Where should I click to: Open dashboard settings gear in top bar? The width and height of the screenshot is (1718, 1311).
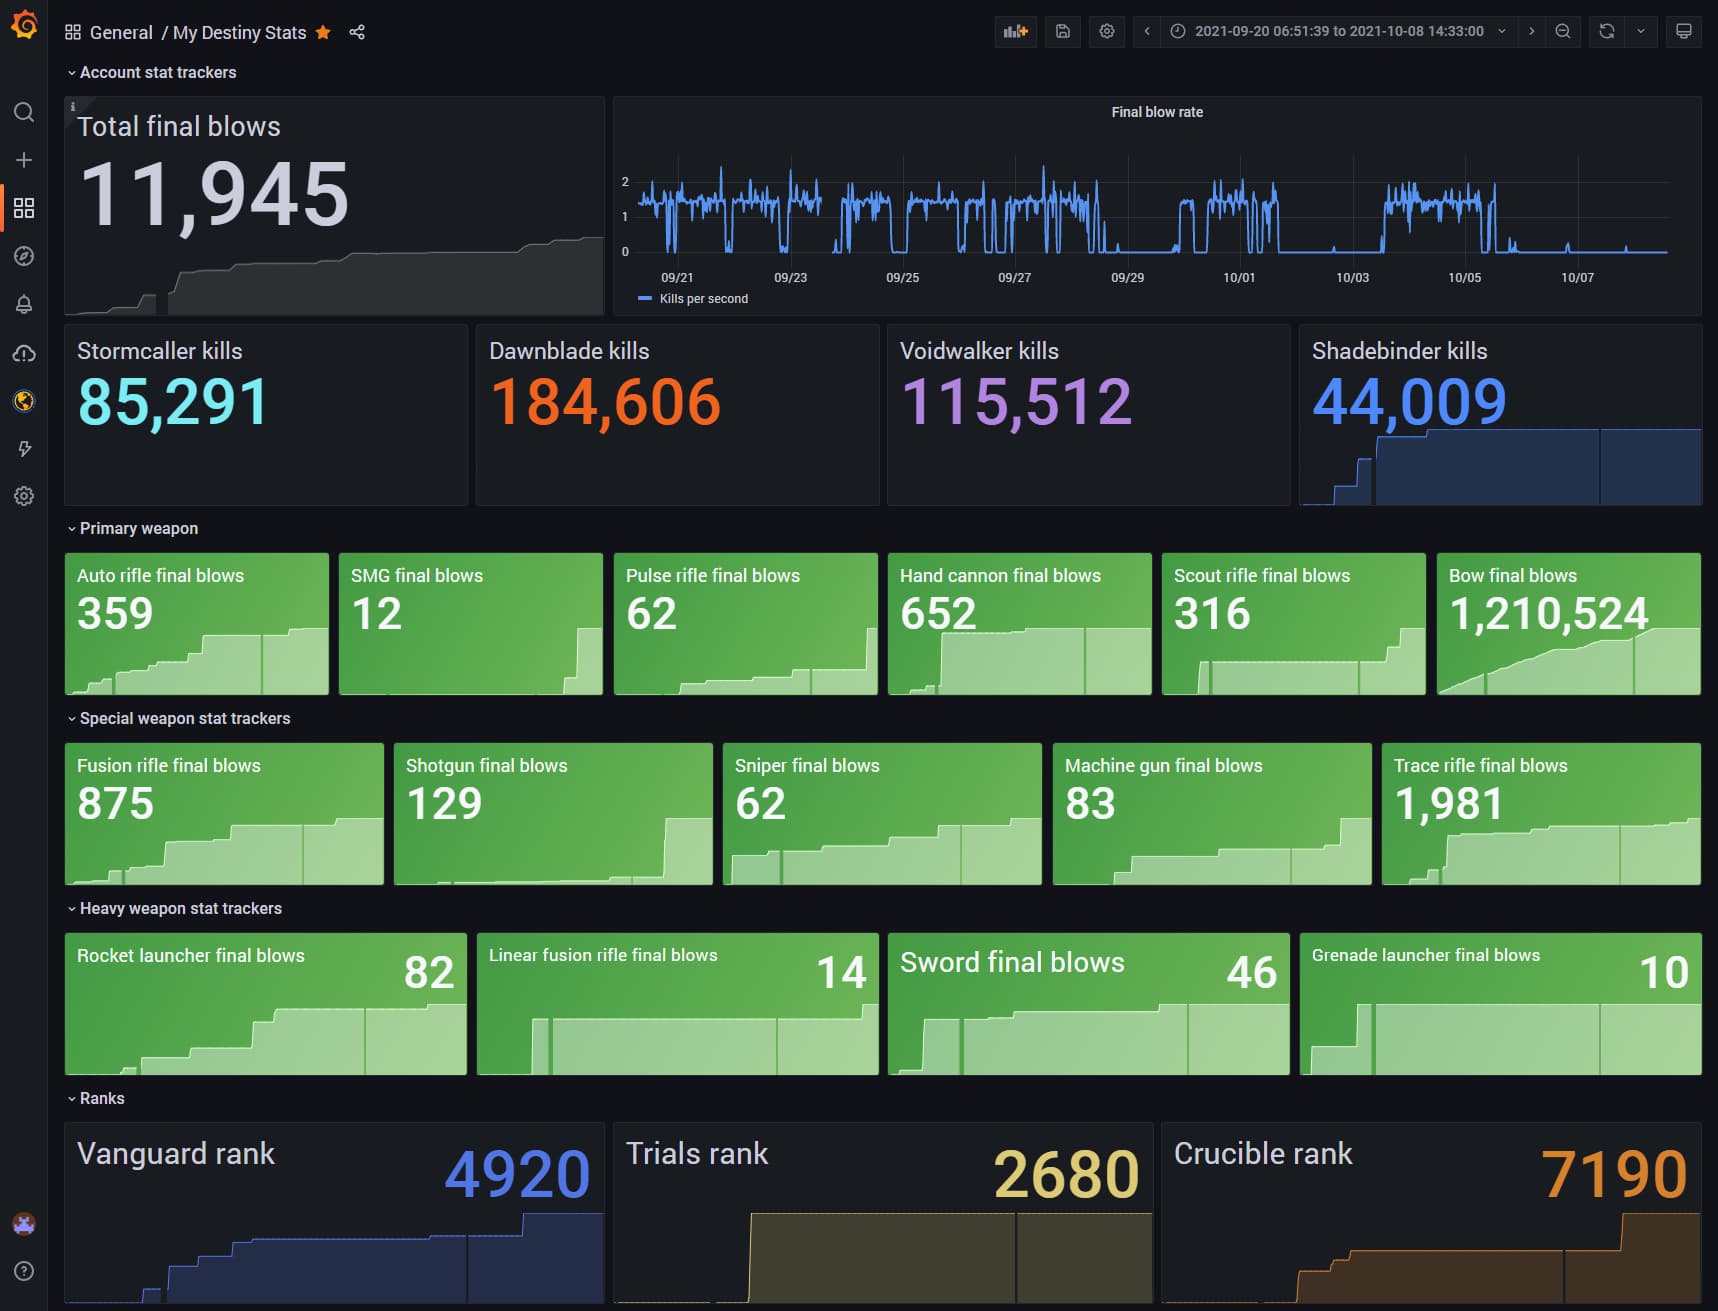tap(1107, 31)
